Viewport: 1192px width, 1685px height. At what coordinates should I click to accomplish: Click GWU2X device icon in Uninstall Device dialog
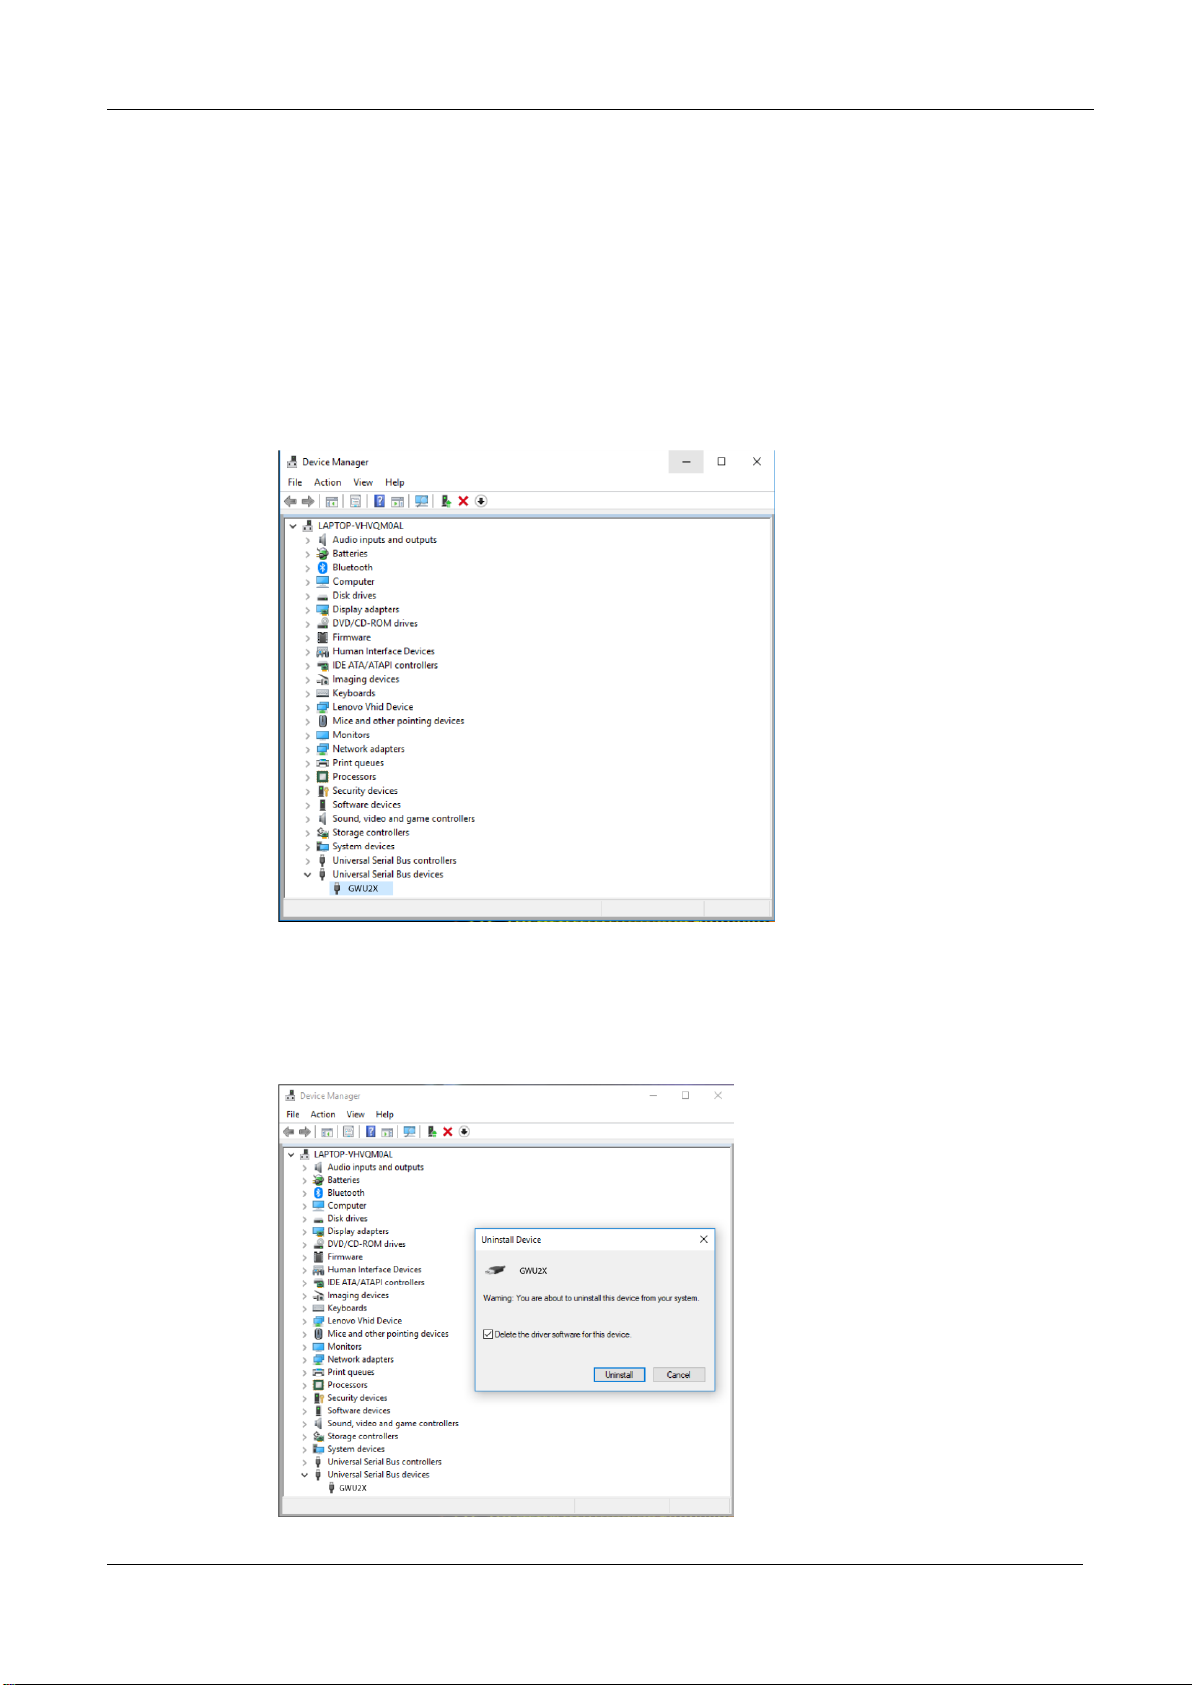495,1270
